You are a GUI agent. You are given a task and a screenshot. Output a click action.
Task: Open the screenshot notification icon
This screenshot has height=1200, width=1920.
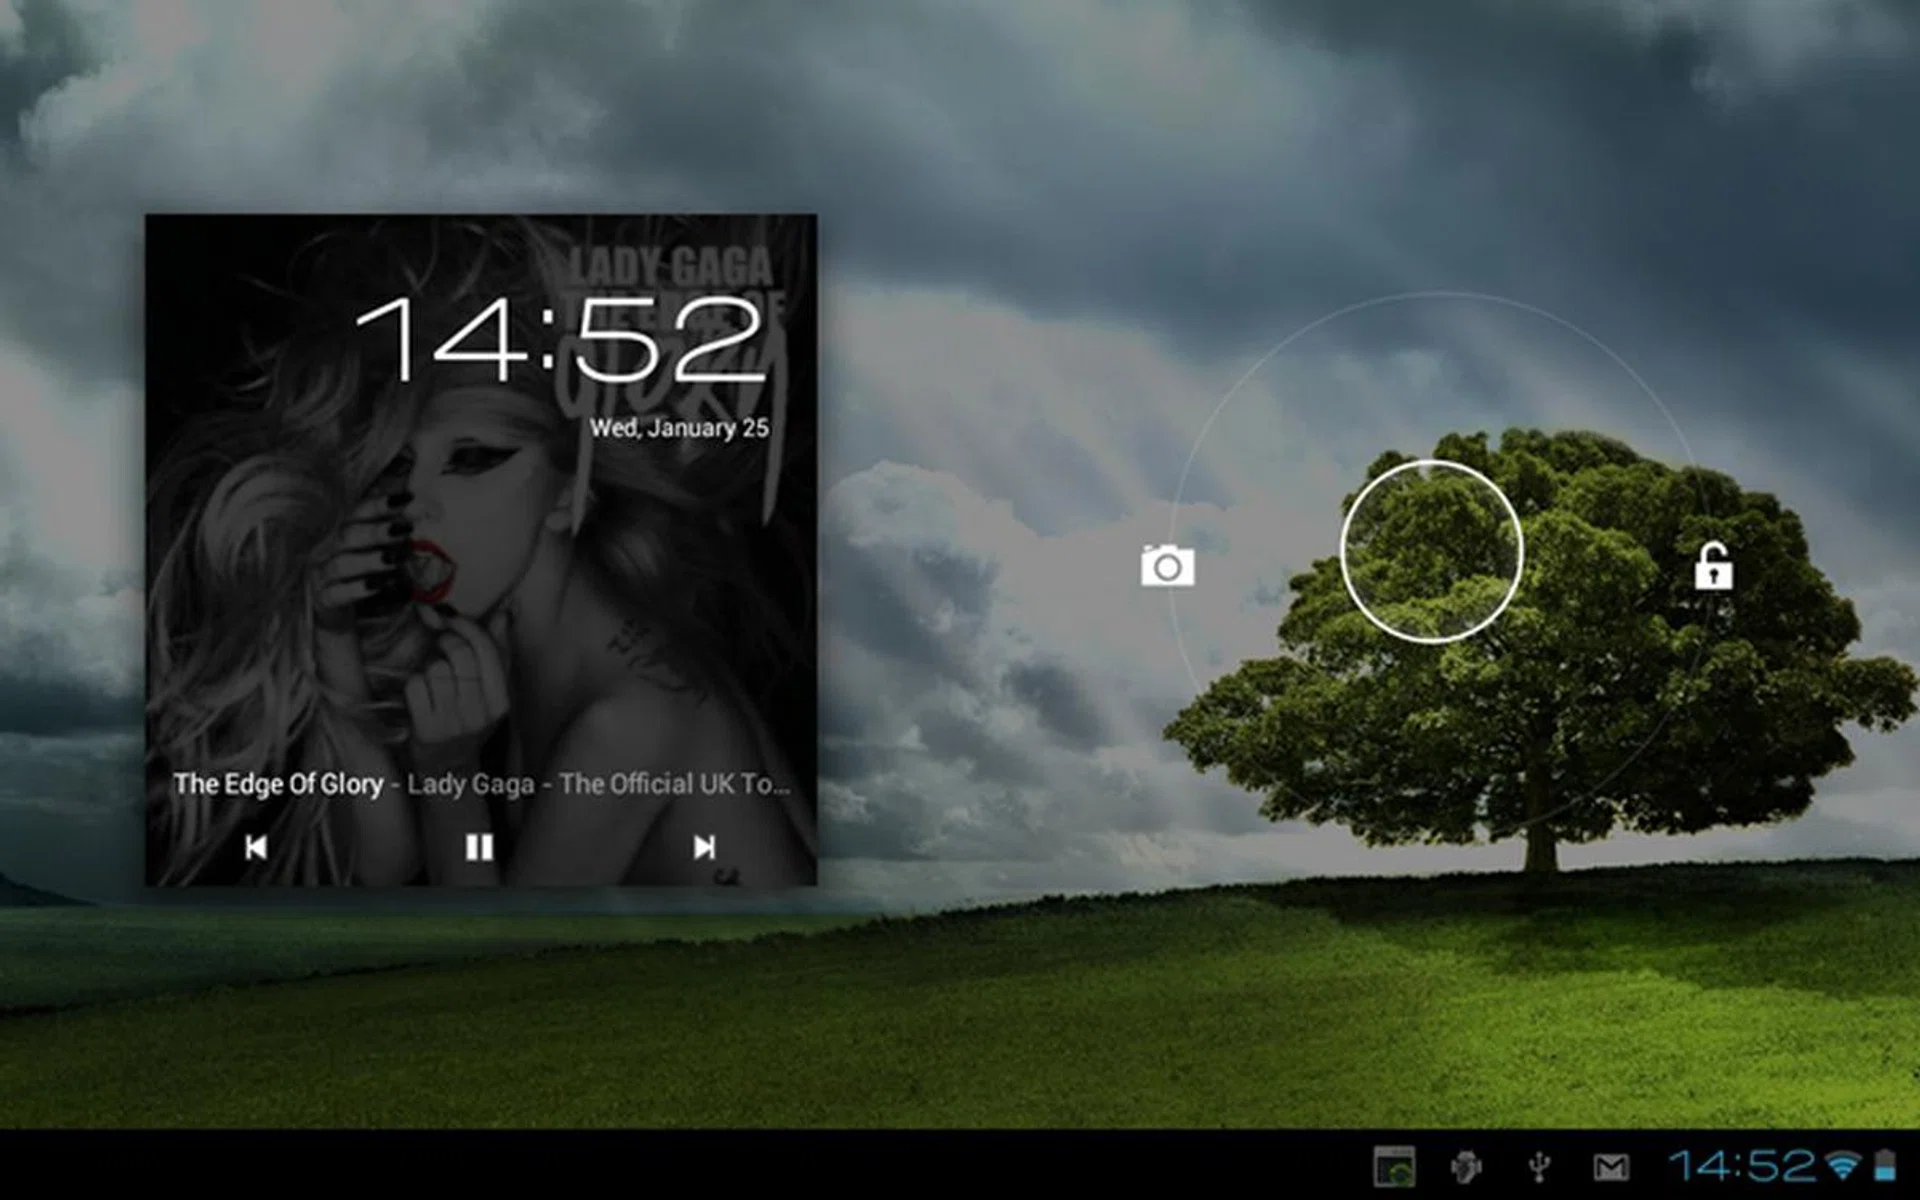click(x=1394, y=1166)
